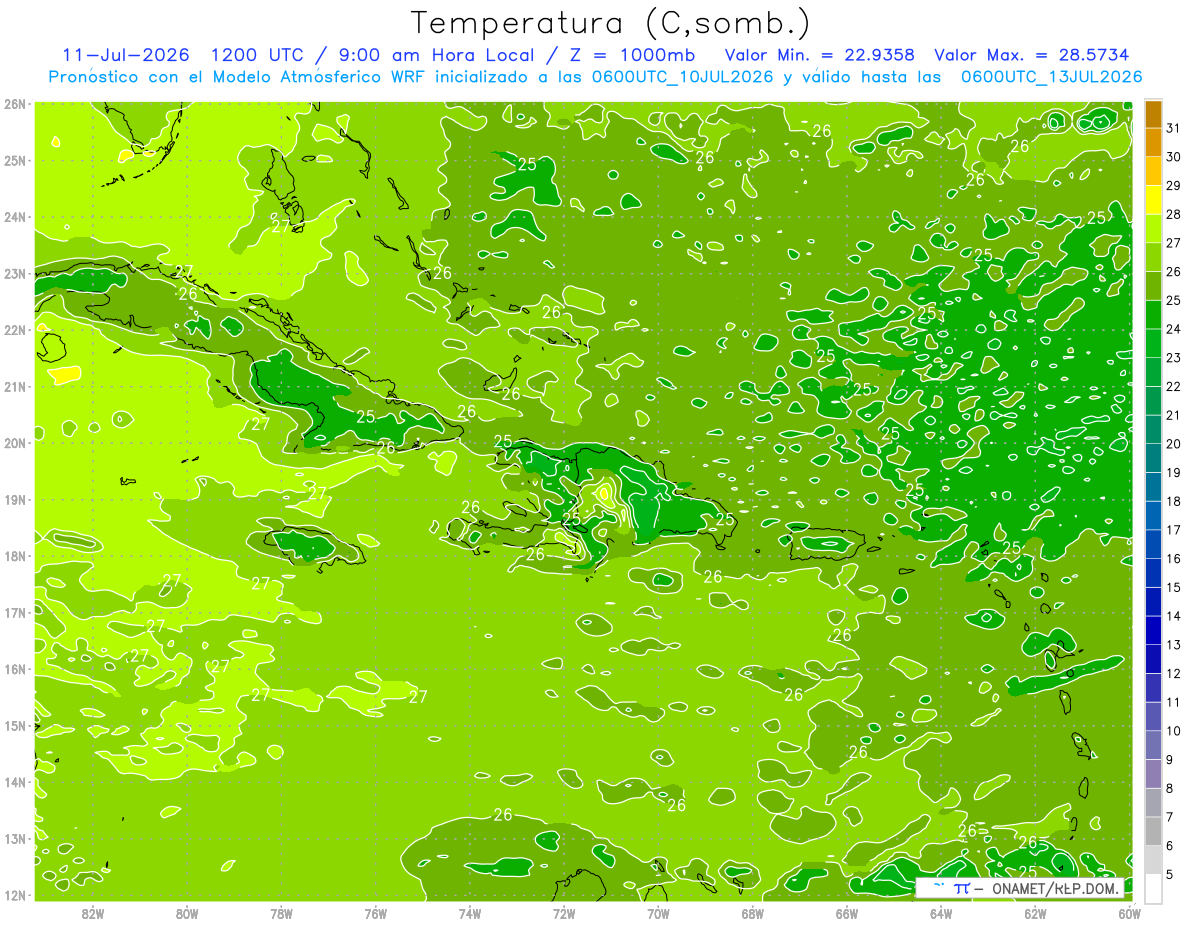
Task: Click the "18N" latitude axis label
Action: click(x=15, y=556)
